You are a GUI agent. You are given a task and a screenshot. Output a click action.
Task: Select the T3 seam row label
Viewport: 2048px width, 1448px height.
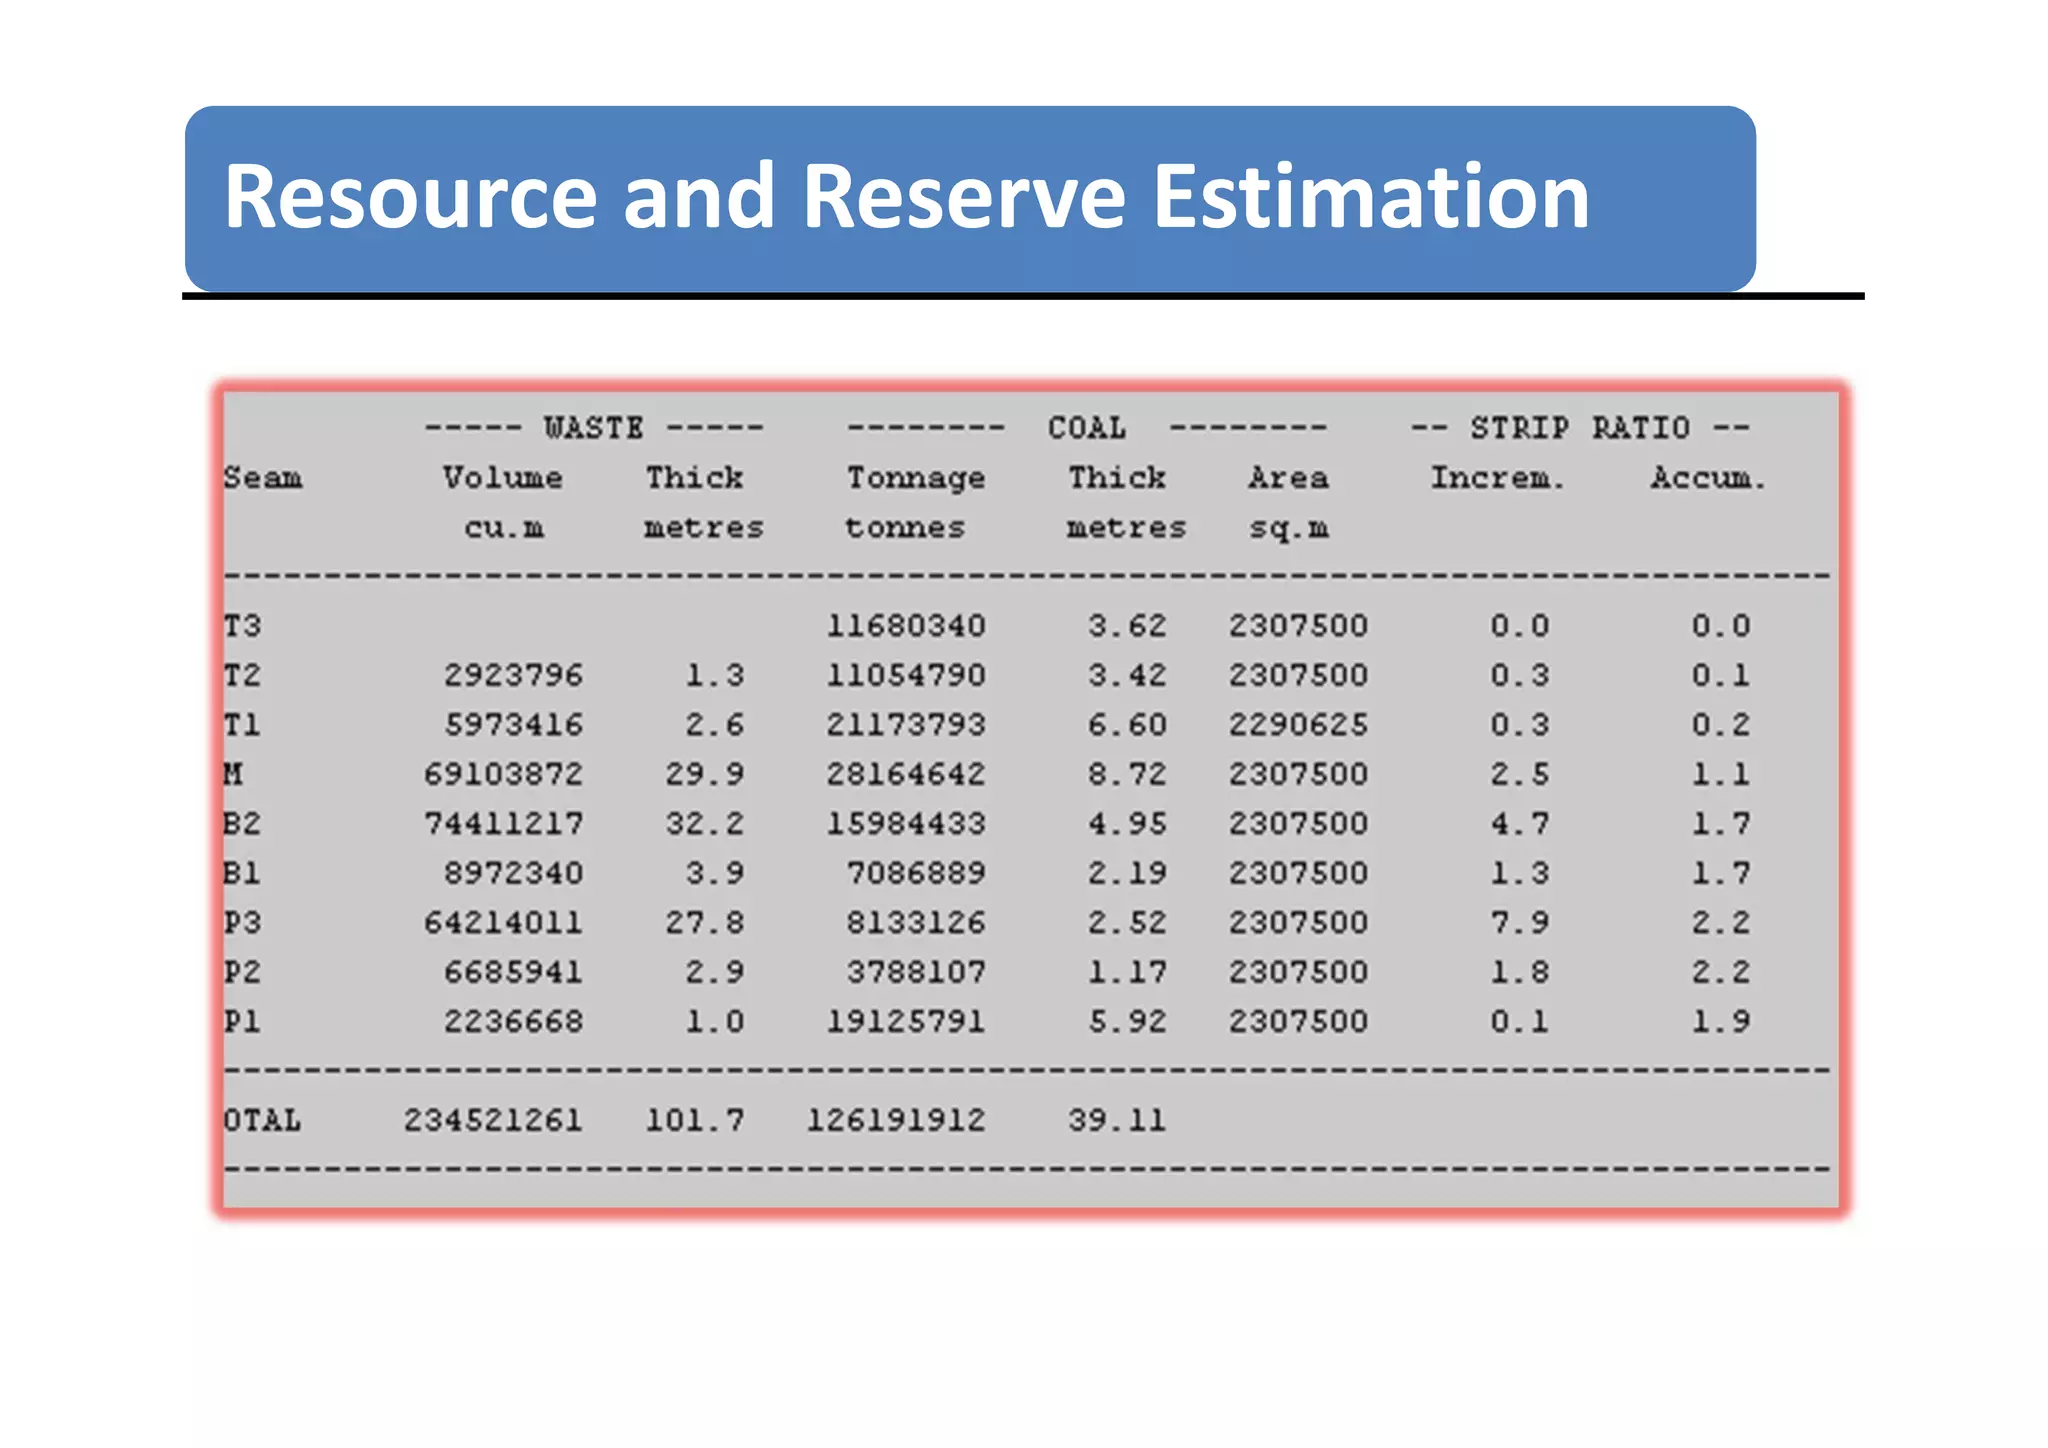click(x=242, y=626)
